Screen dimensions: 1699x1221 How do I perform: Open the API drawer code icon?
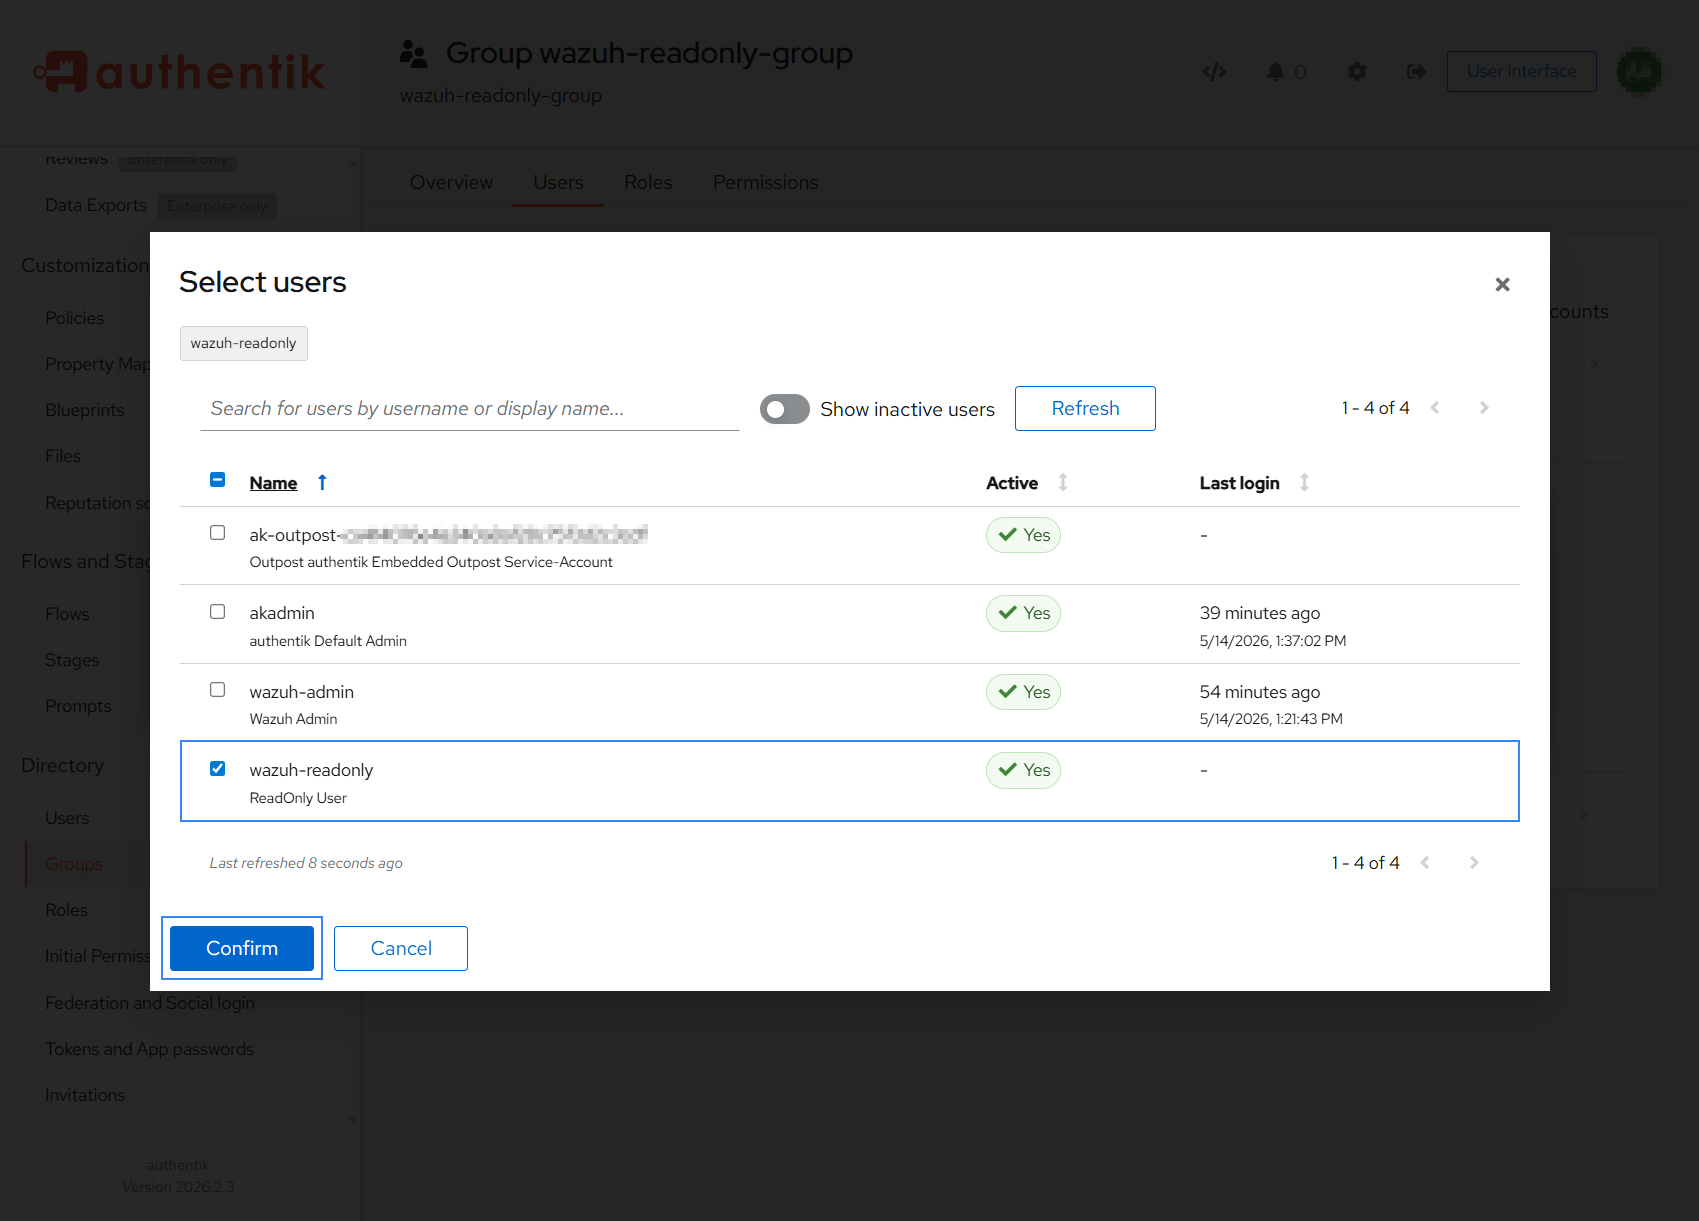point(1214,71)
